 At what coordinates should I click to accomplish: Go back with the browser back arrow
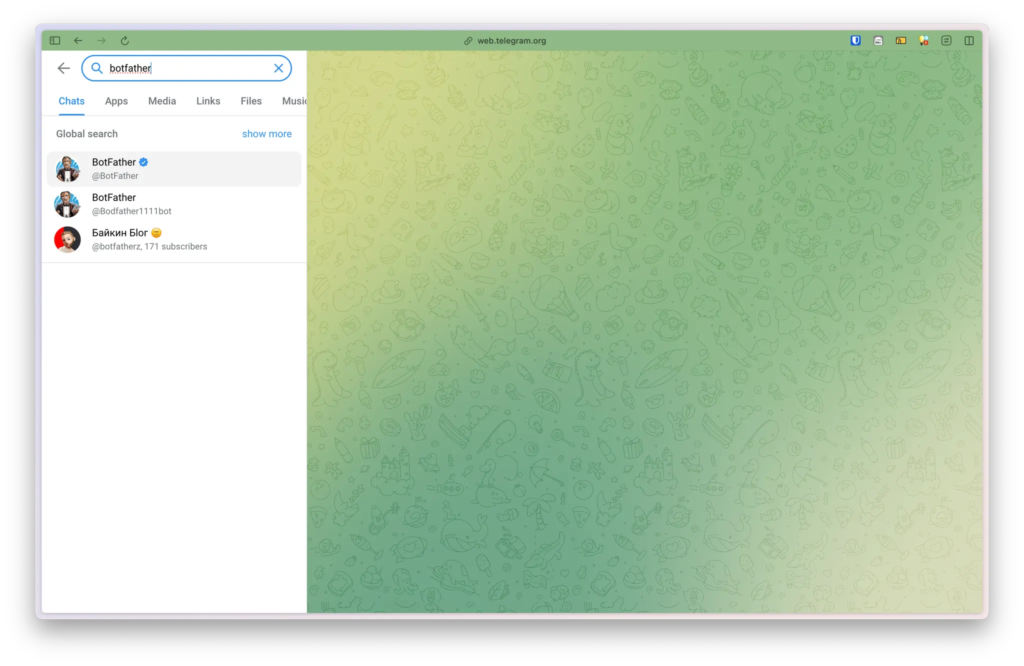click(78, 40)
